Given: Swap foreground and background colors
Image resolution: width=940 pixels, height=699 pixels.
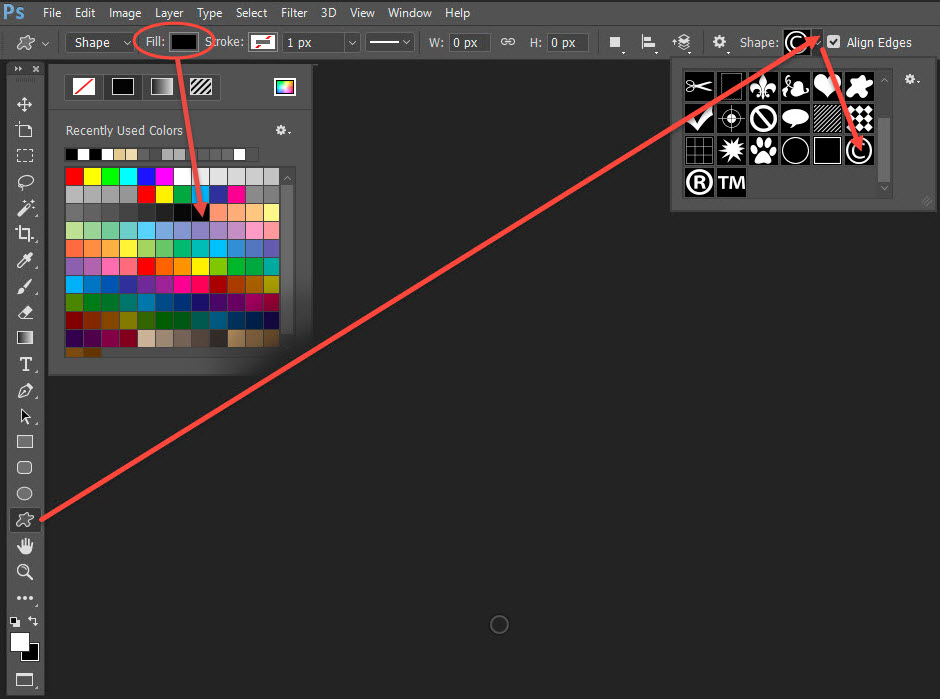Looking at the screenshot, I should [x=33, y=621].
